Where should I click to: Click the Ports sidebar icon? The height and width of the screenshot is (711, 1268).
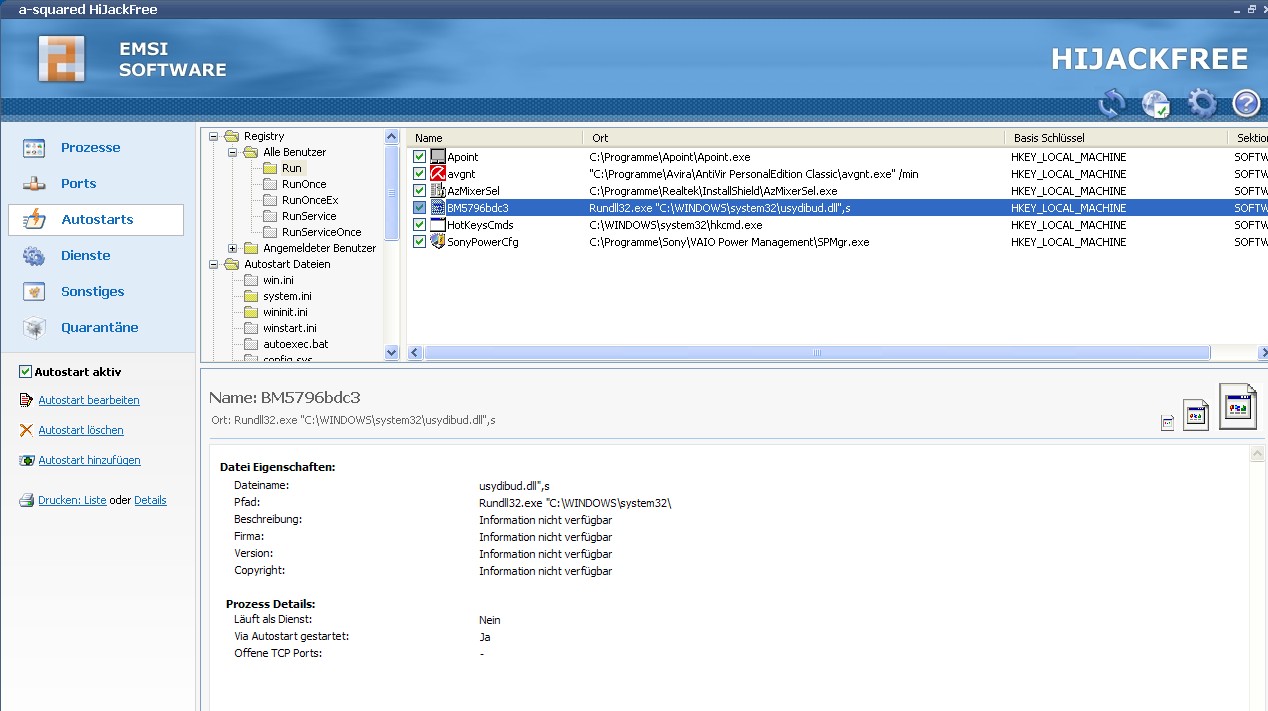(x=34, y=184)
